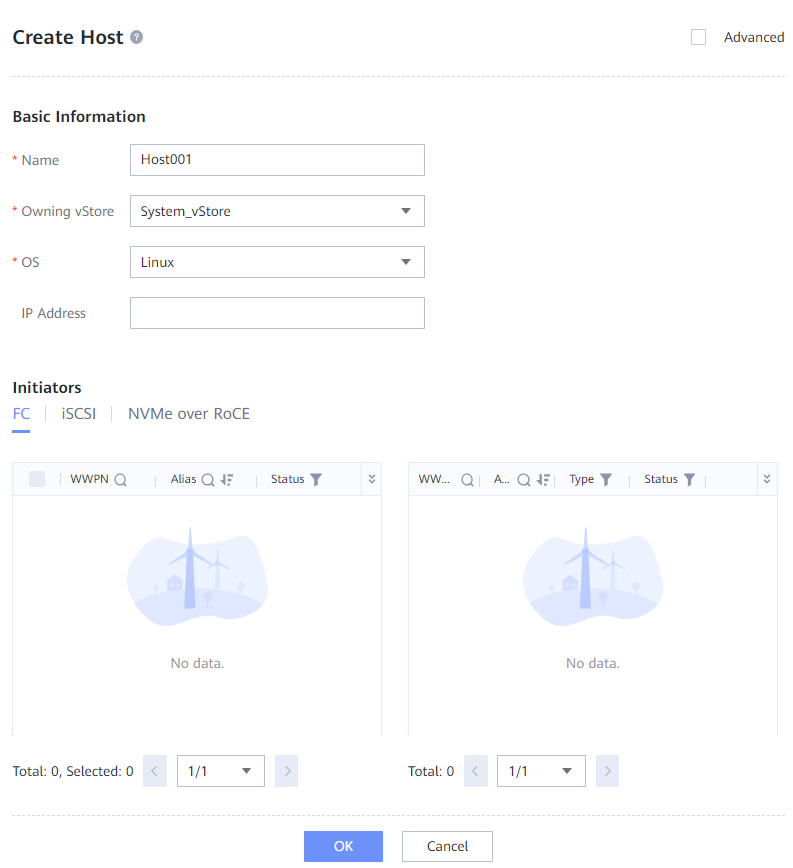Filter by Type in the right table
Image resolution: width=793 pixels, height=868 pixels.
pyautogui.click(x=605, y=480)
